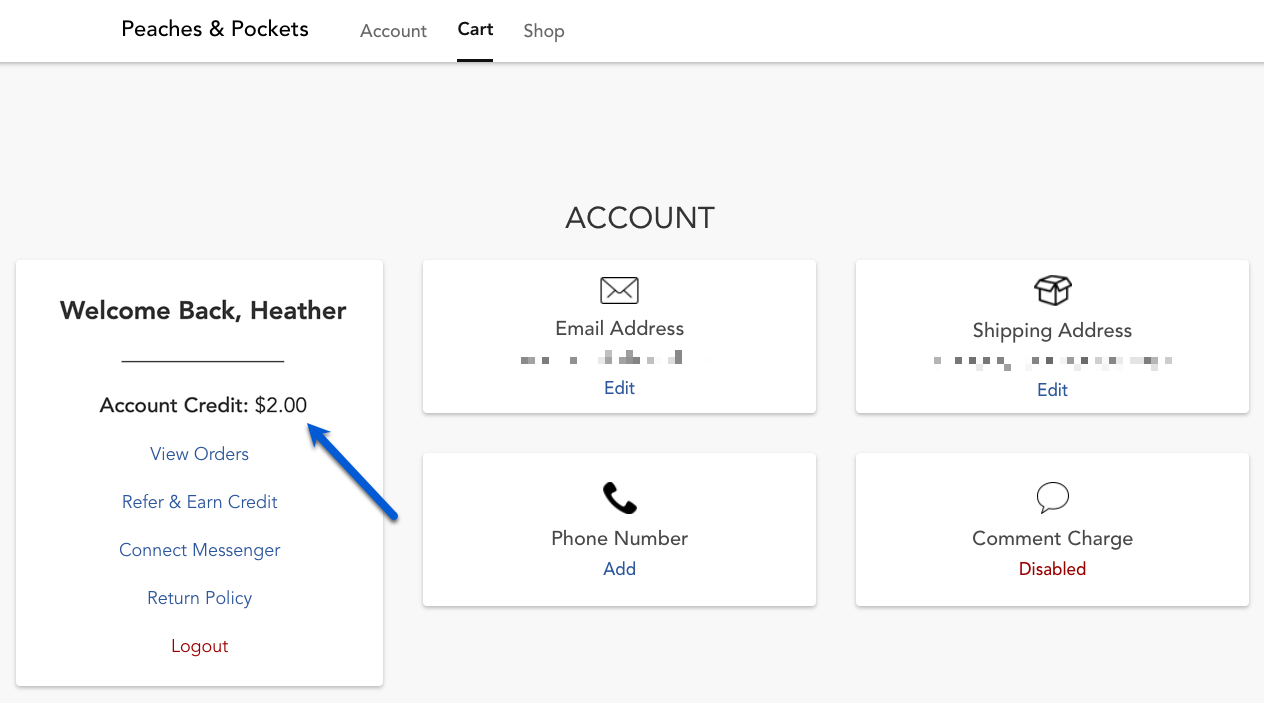The width and height of the screenshot is (1264, 703).
Task: Click the Peaches & Pockets site title
Action: [x=215, y=29]
